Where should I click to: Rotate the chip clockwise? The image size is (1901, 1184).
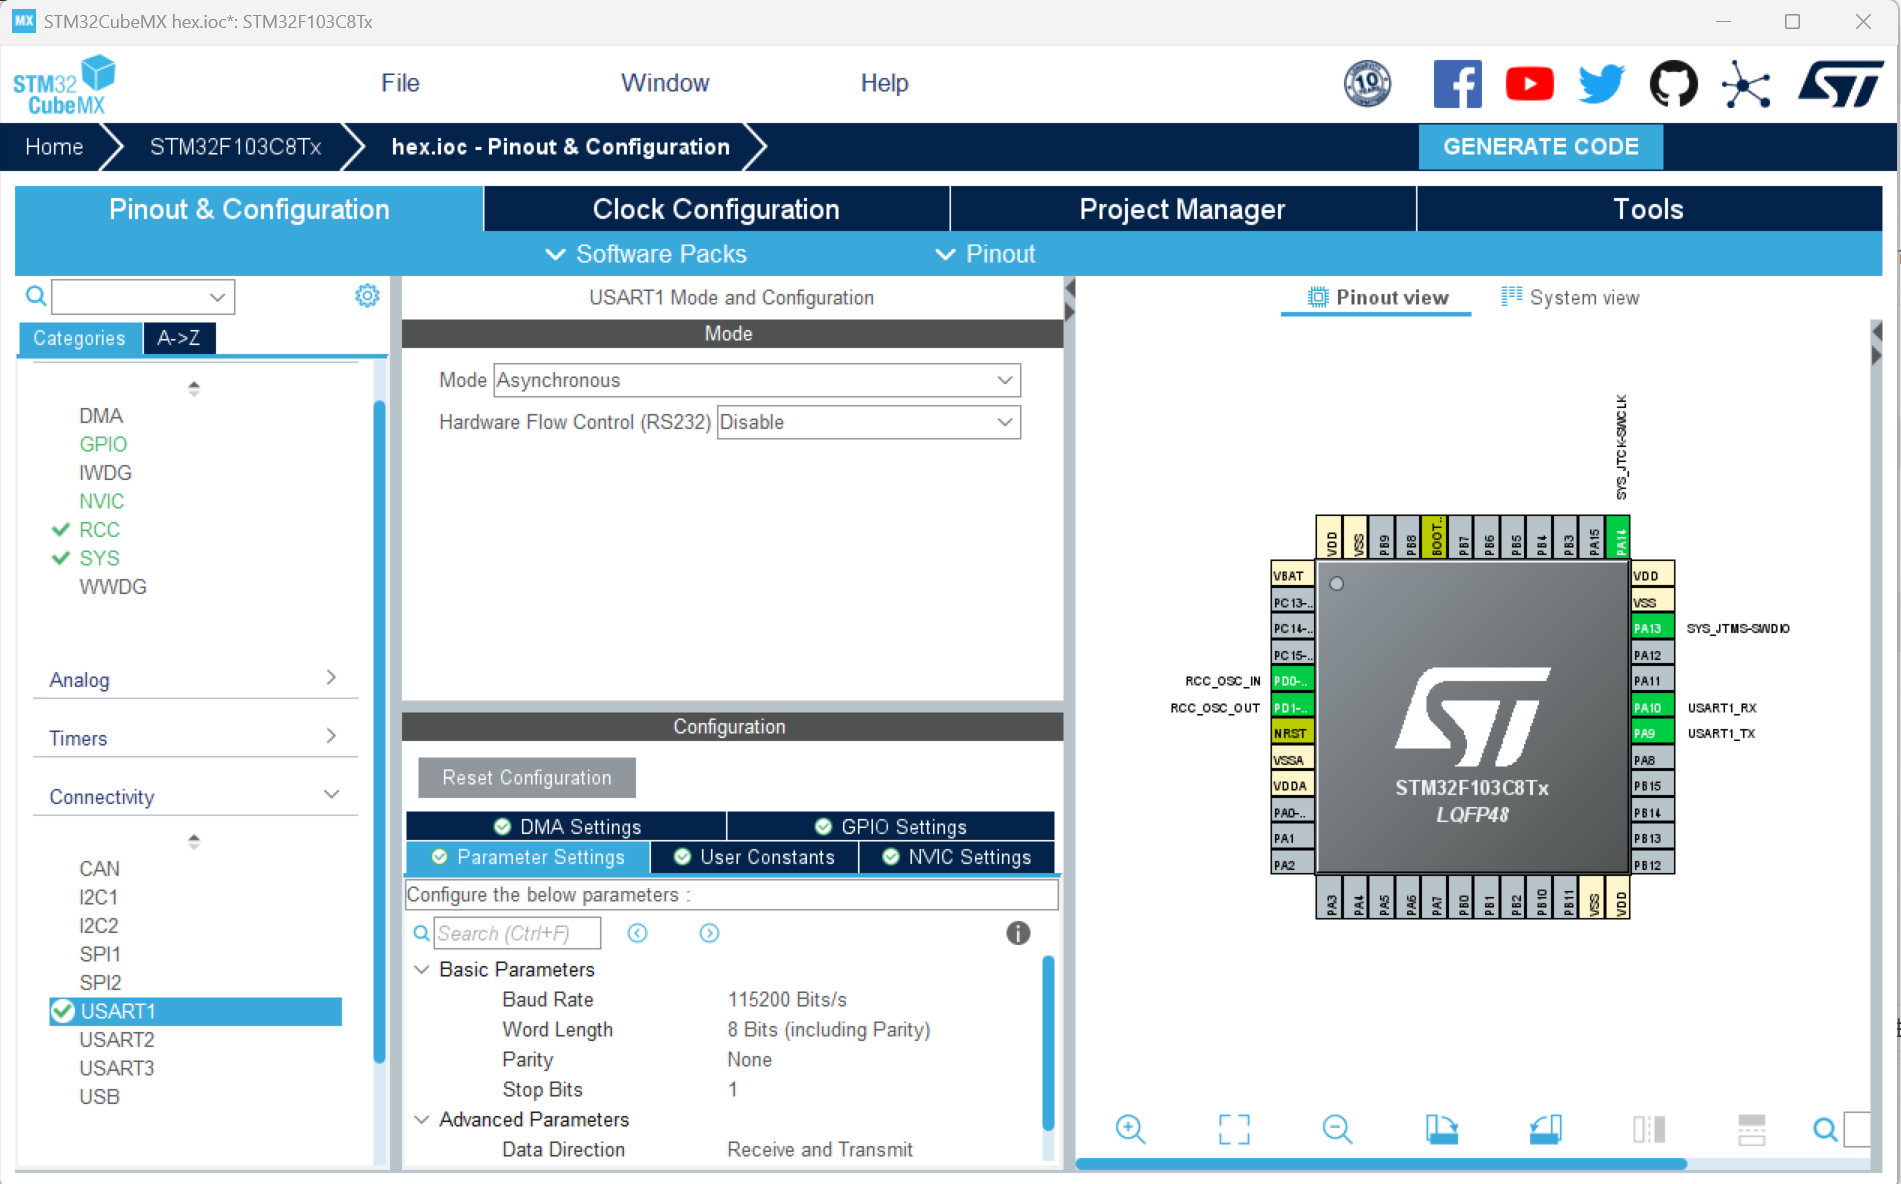1441,1129
